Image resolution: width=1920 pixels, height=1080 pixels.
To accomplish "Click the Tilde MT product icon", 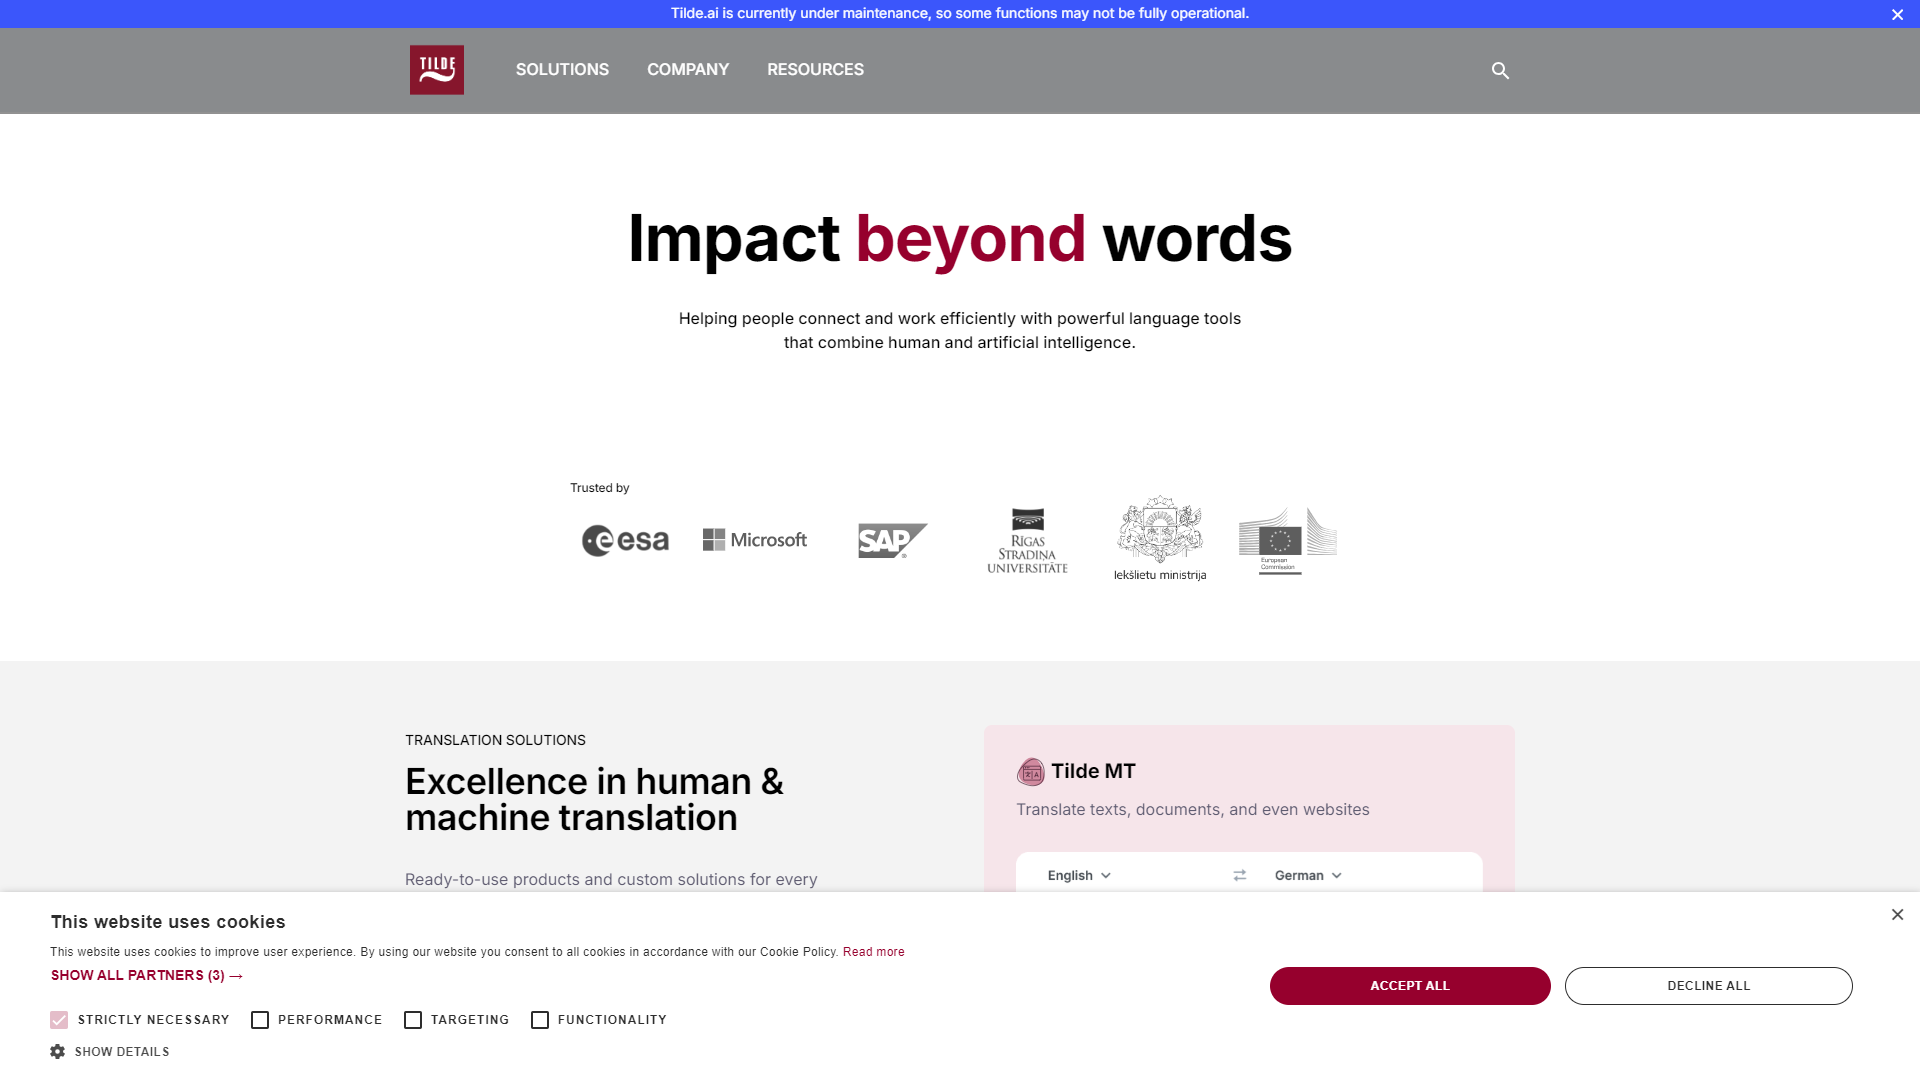I will click(1030, 770).
